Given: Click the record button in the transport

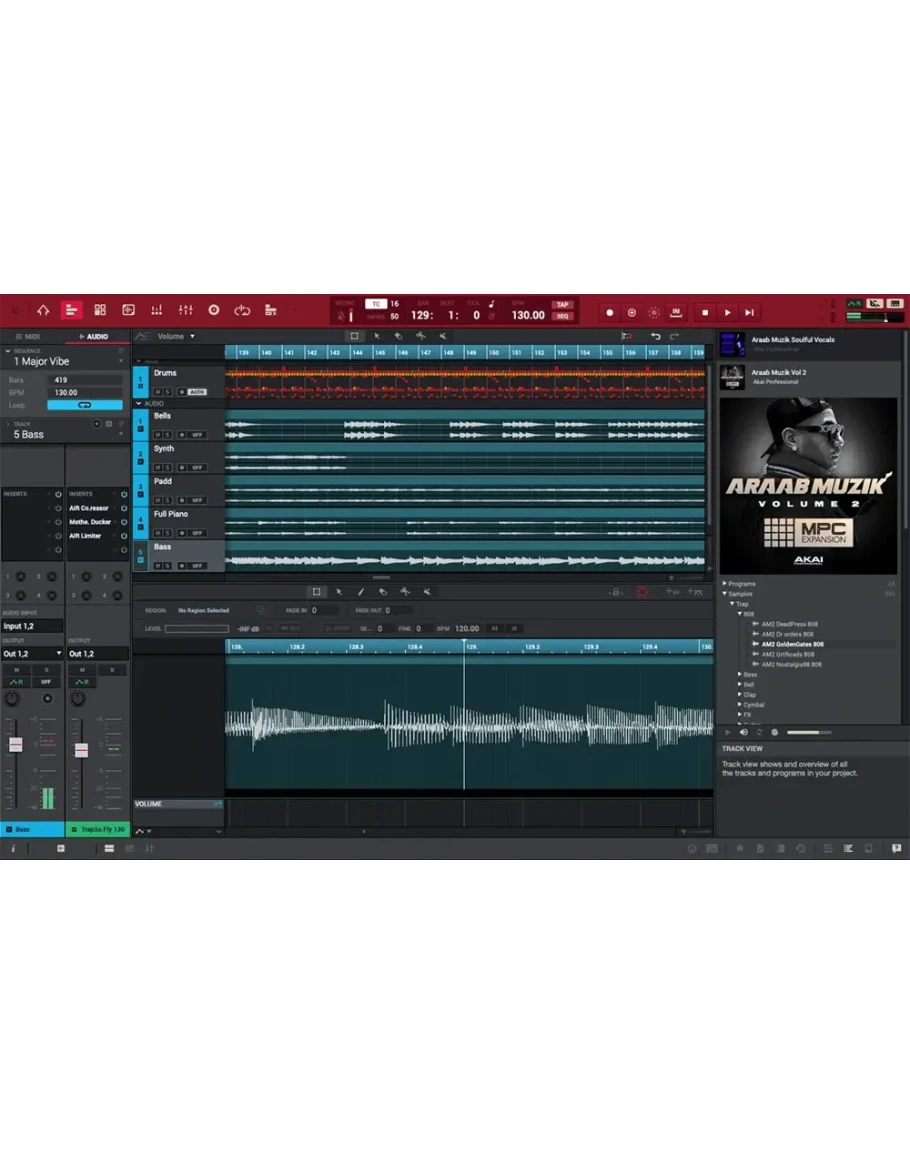Looking at the screenshot, I should pyautogui.click(x=610, y=312).
